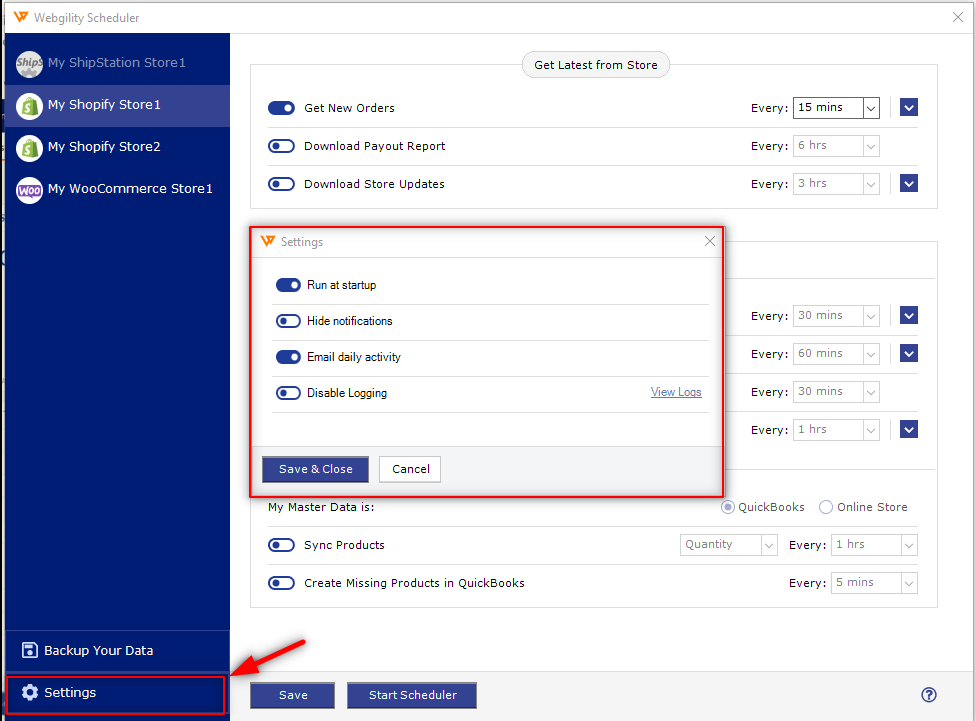The width and height of the screenshot is (976, 721).
Task: Click Save & Close in Settings dialog
Action: pyautogui.click(x=316, y=469)
